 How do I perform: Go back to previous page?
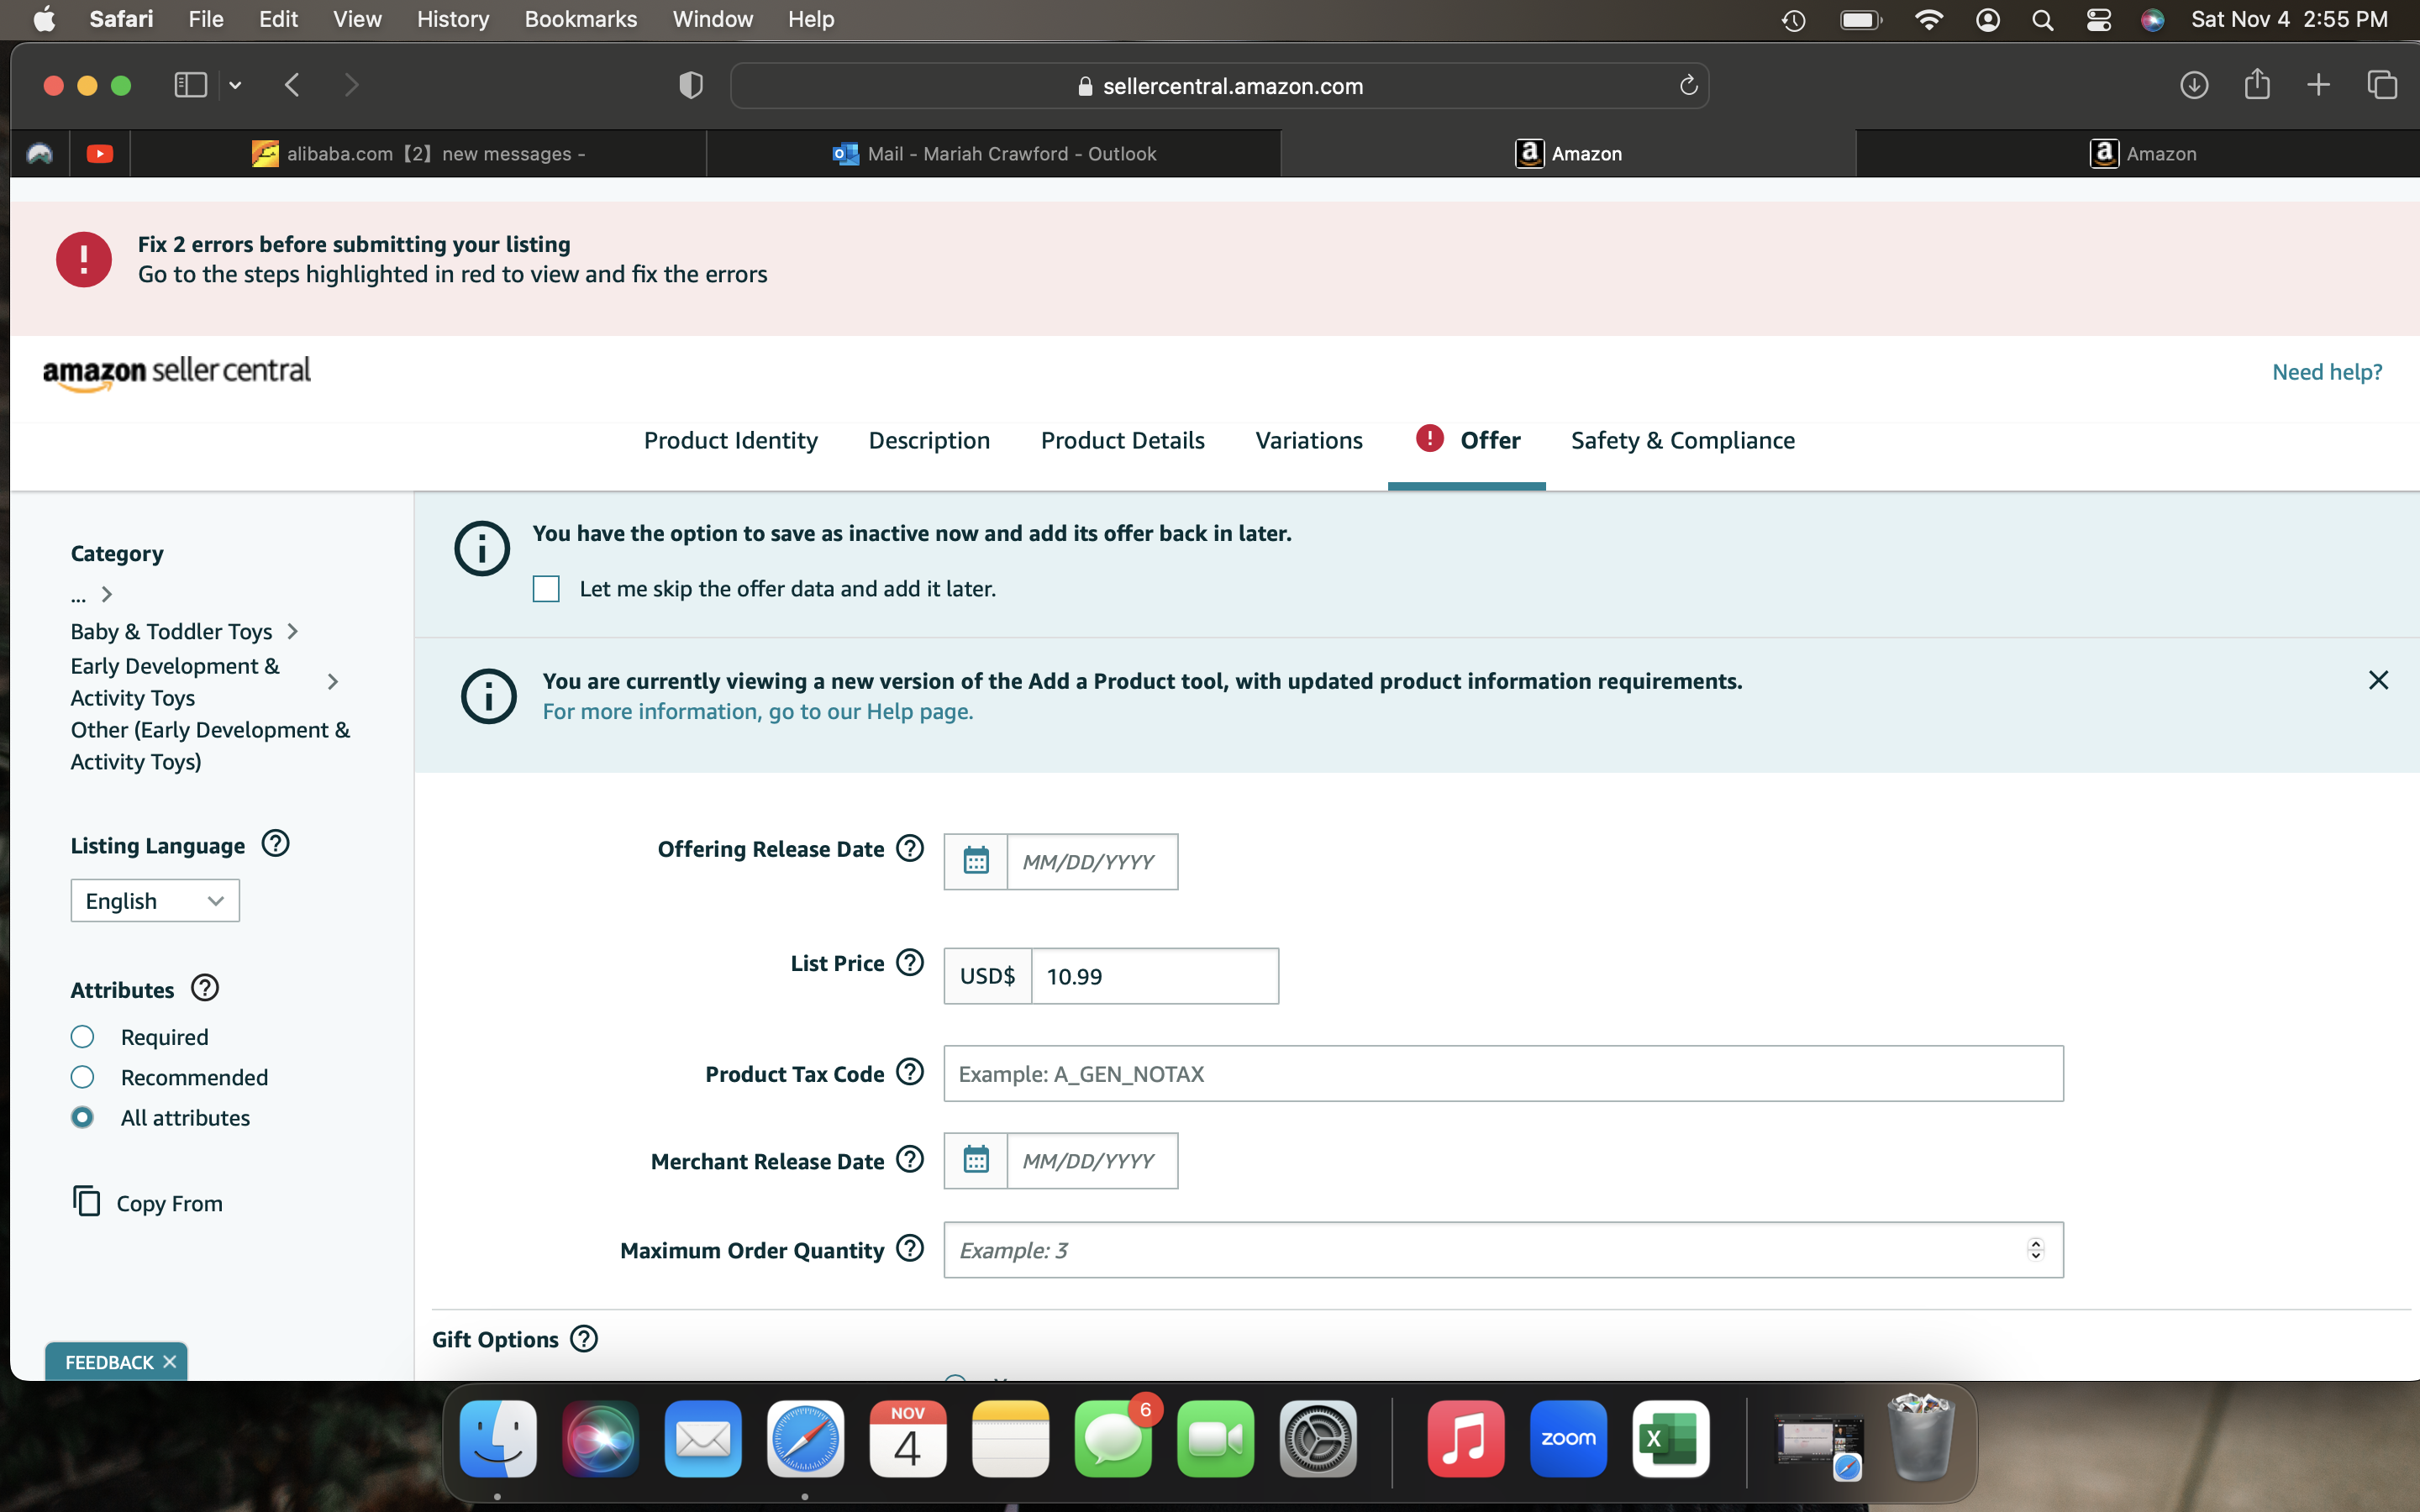click(292, 85)
